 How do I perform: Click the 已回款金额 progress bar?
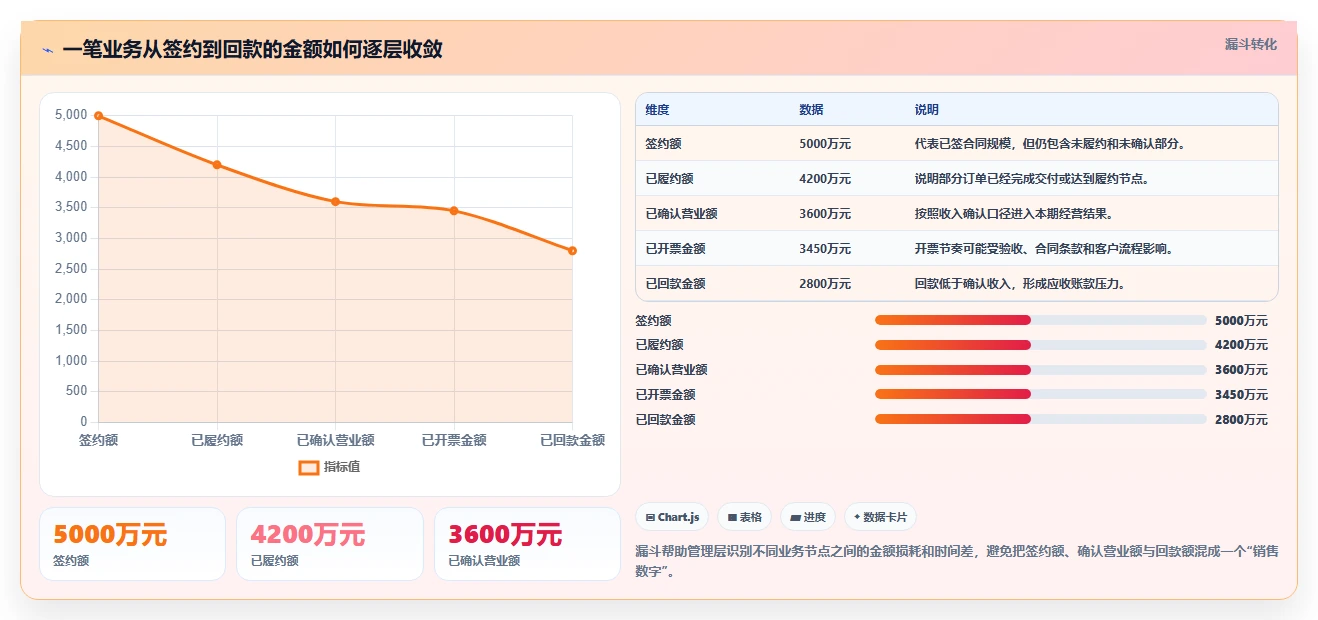[x=1040, y=419]
